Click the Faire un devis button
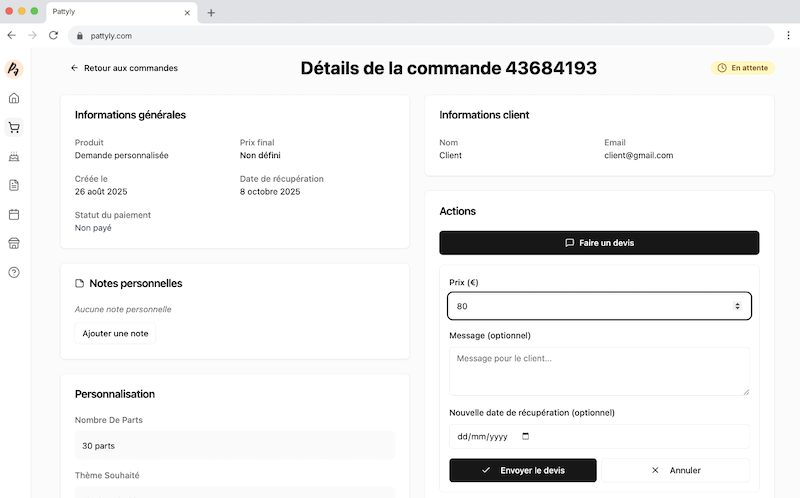 click(x=599, y=243)
